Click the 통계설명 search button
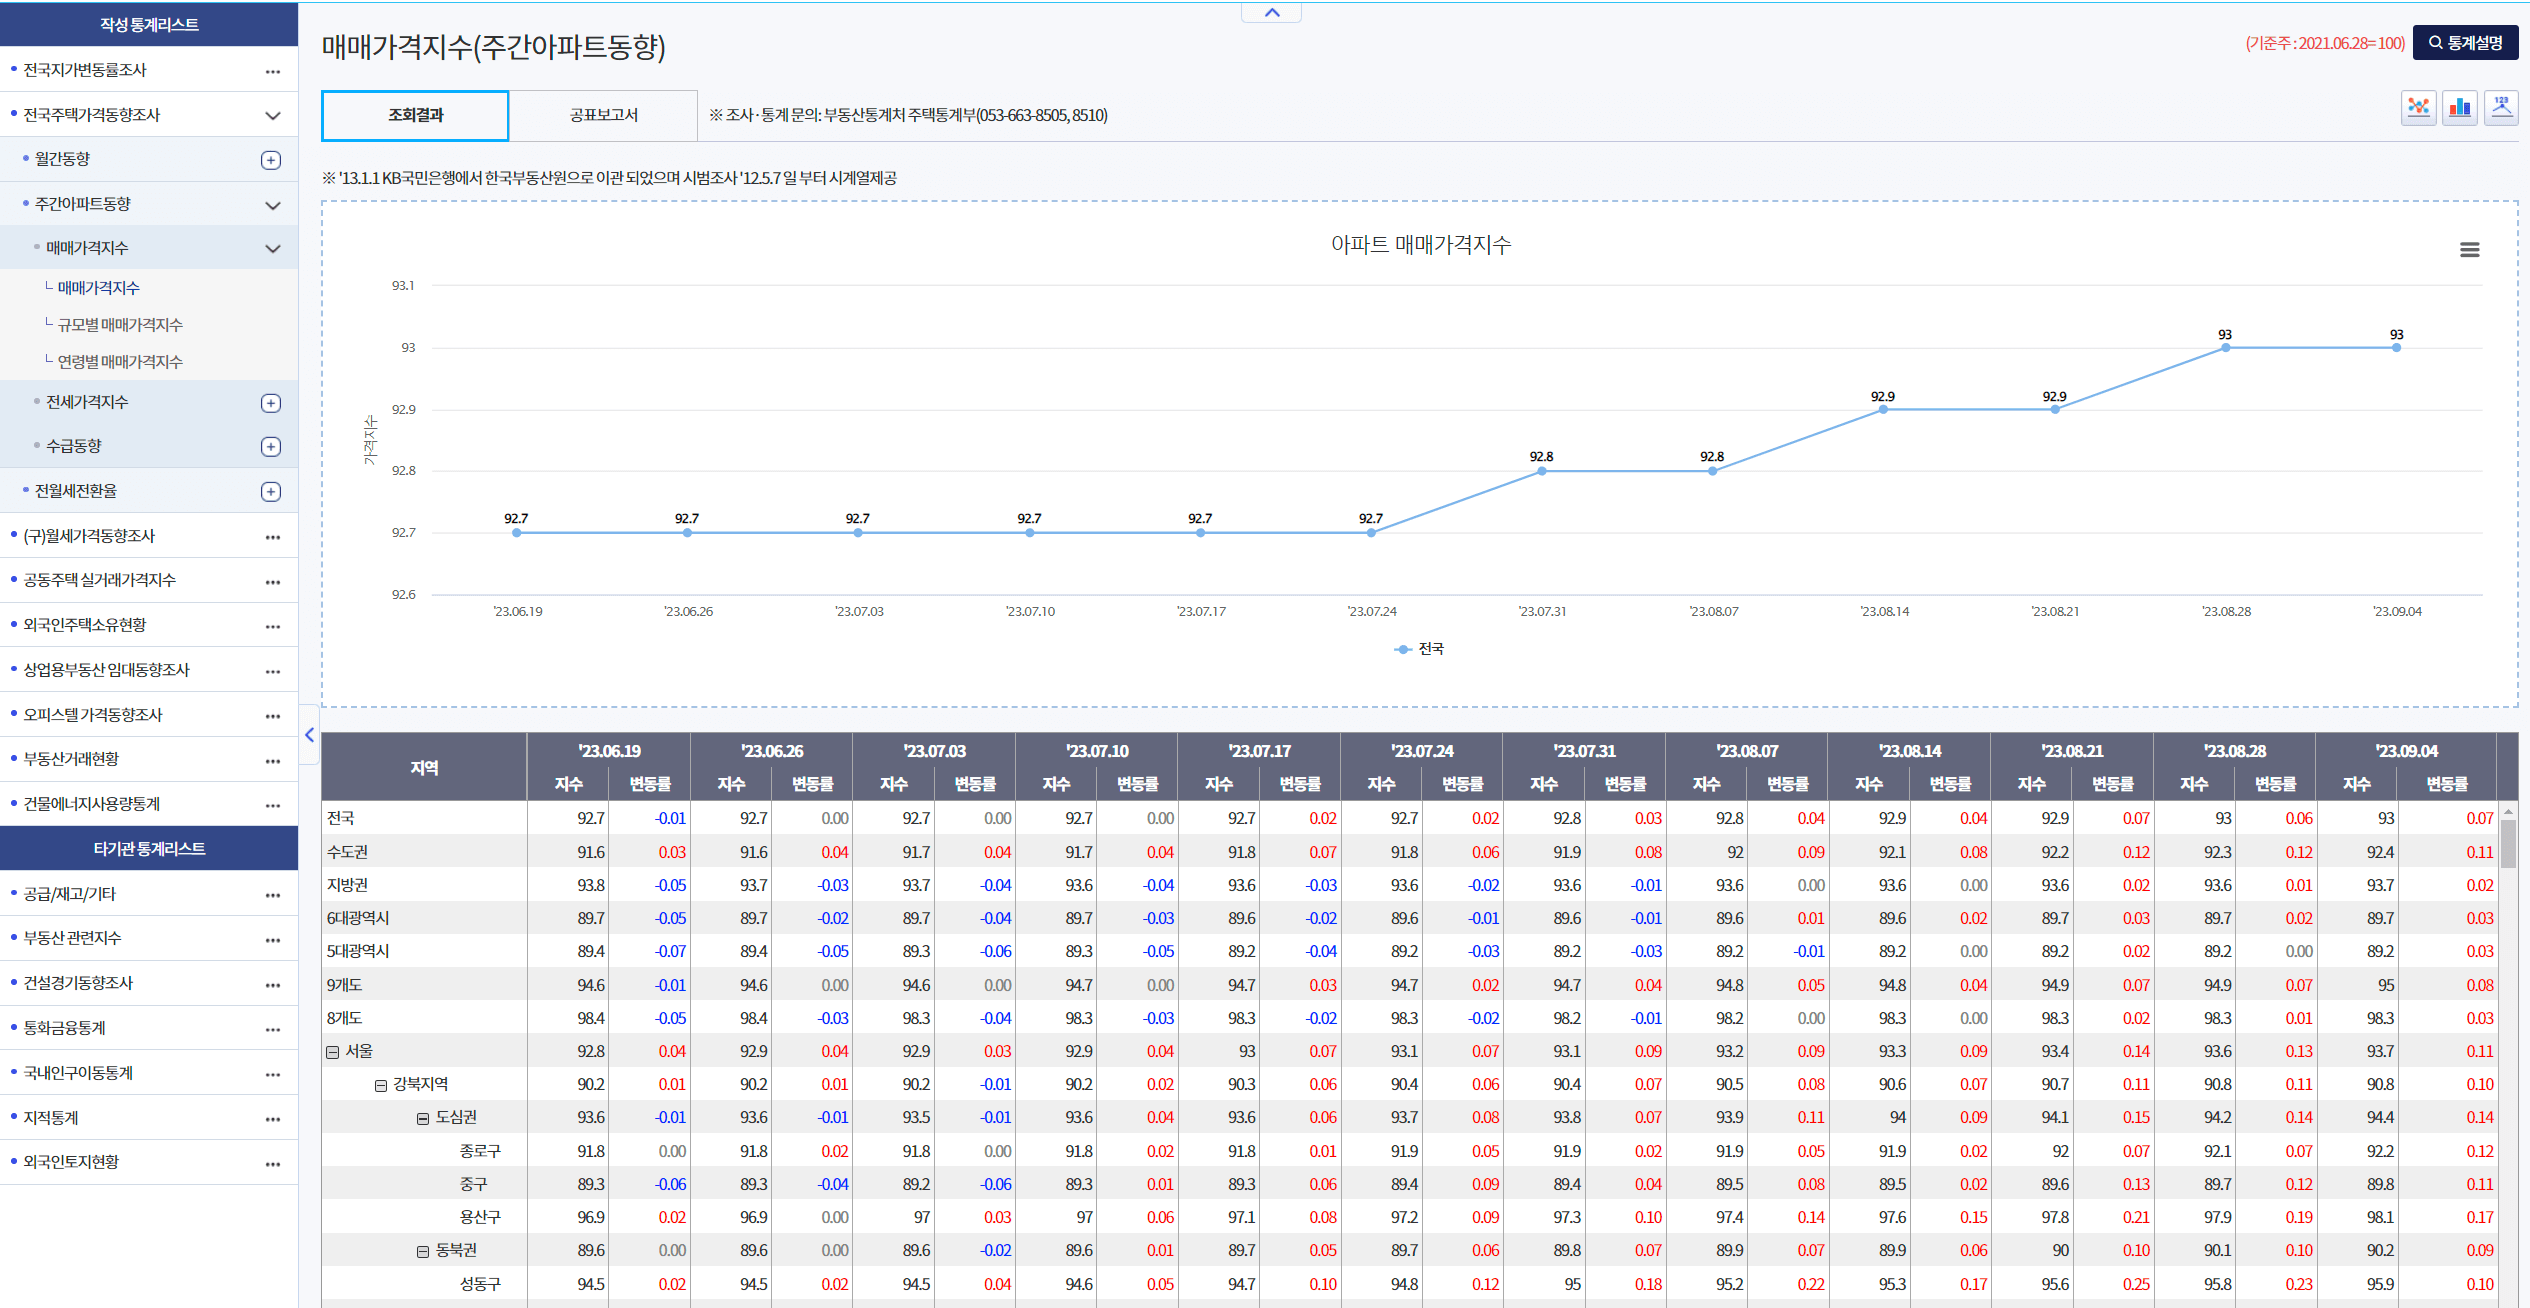This screenshot has width=2530, height=1308. click(x=2465, y=43)
